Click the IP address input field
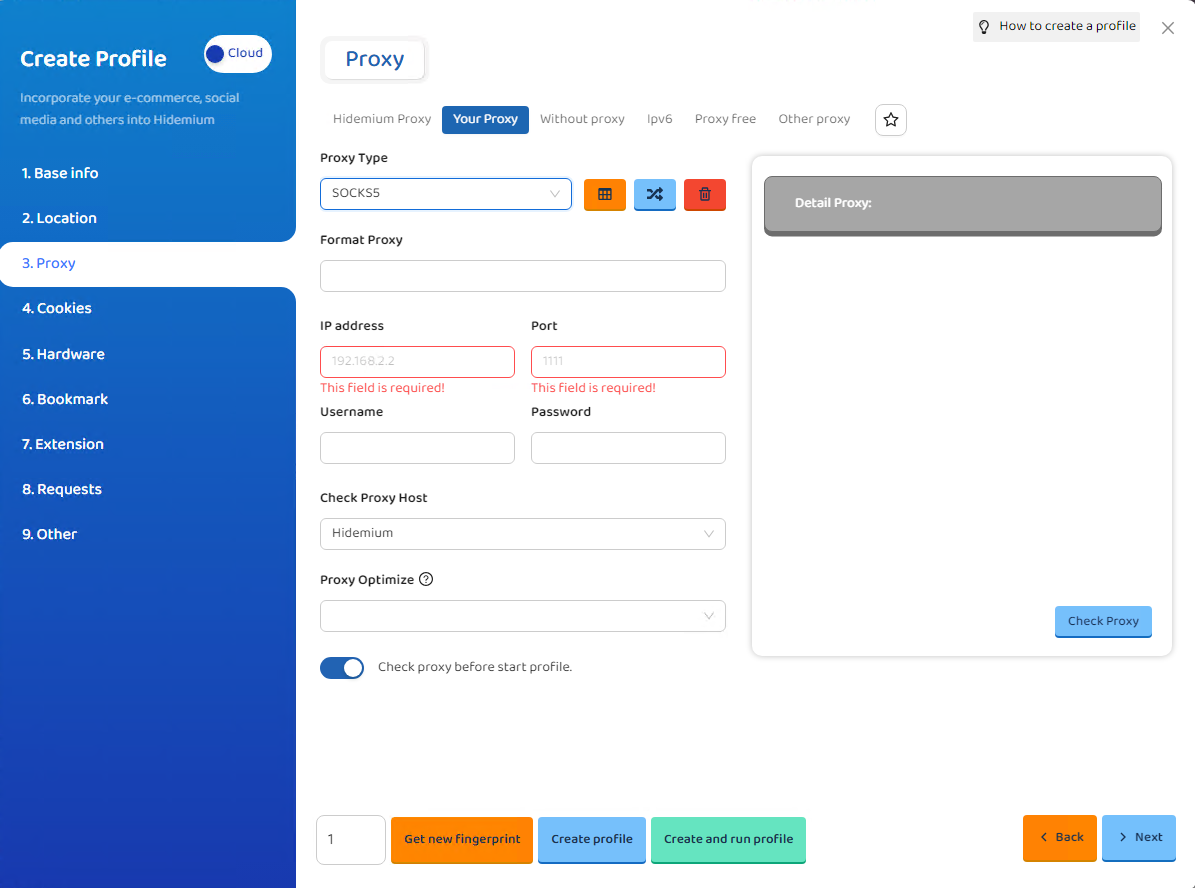 point(417,362)
